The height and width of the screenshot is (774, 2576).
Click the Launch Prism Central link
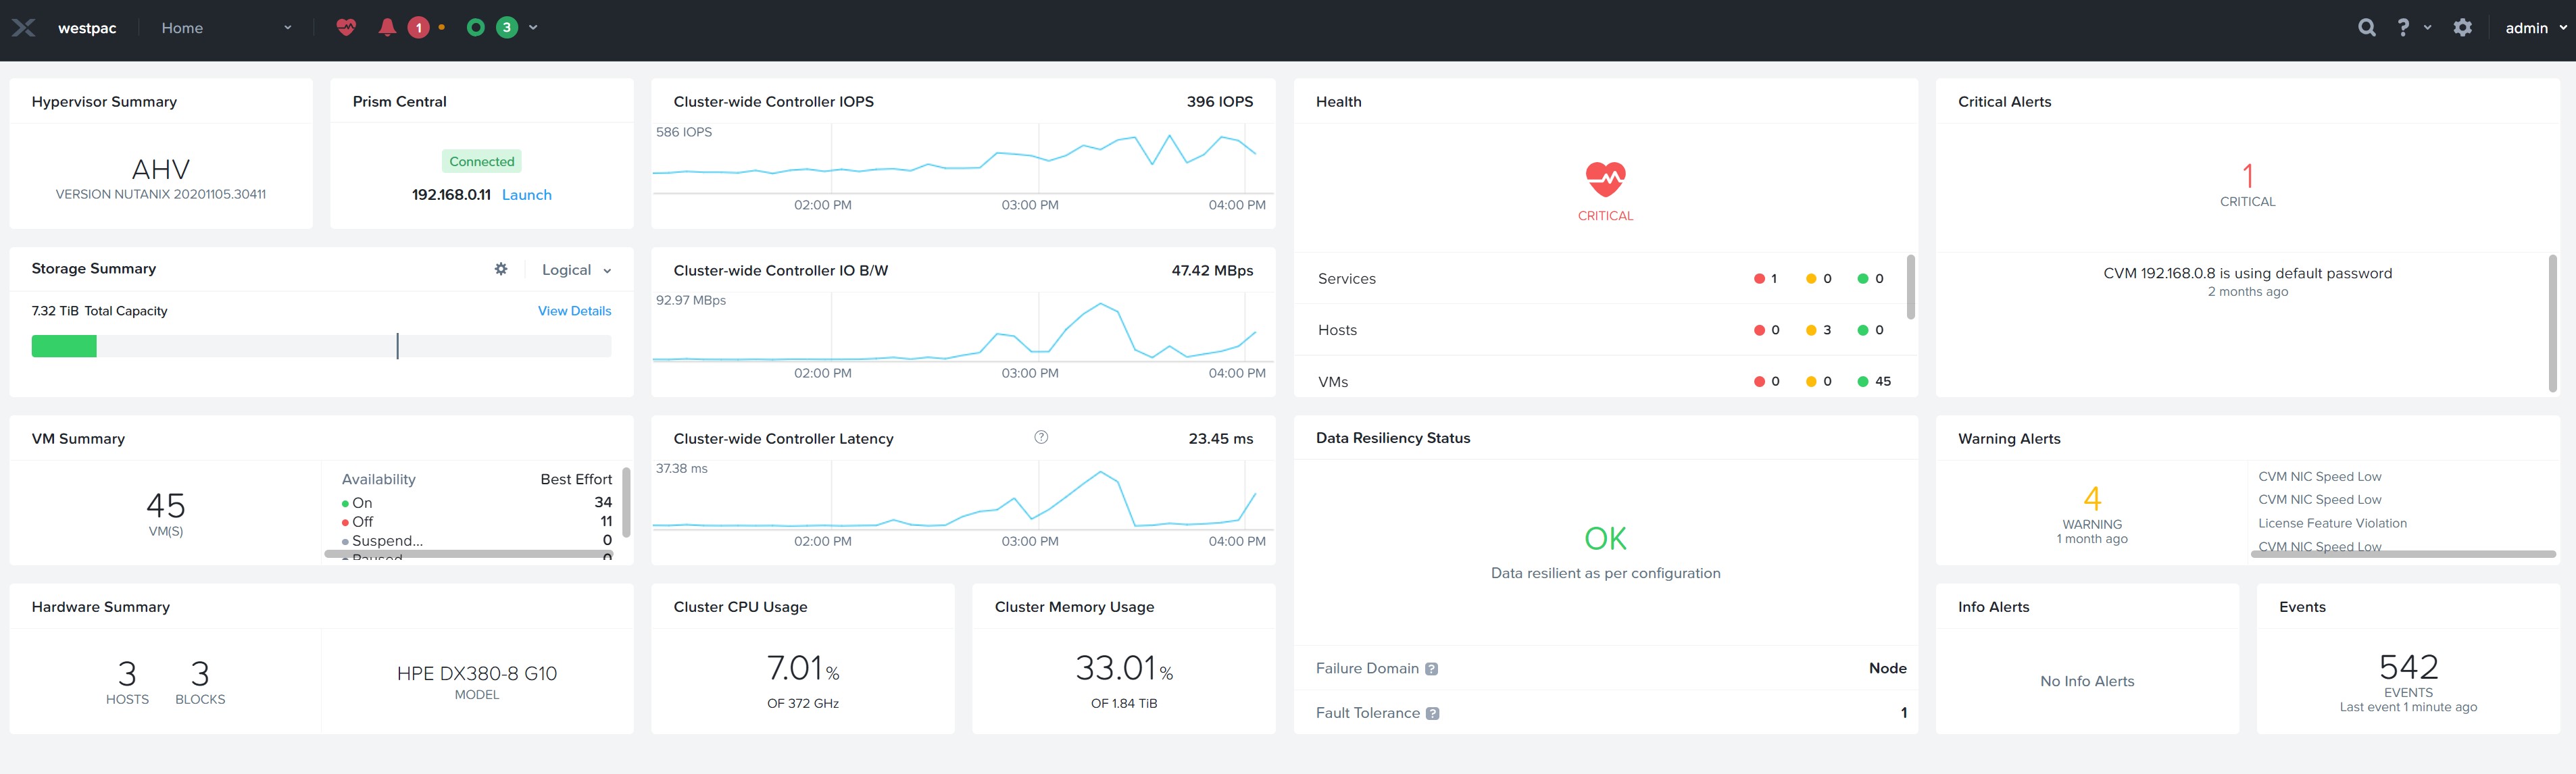[x=526, y=195]
